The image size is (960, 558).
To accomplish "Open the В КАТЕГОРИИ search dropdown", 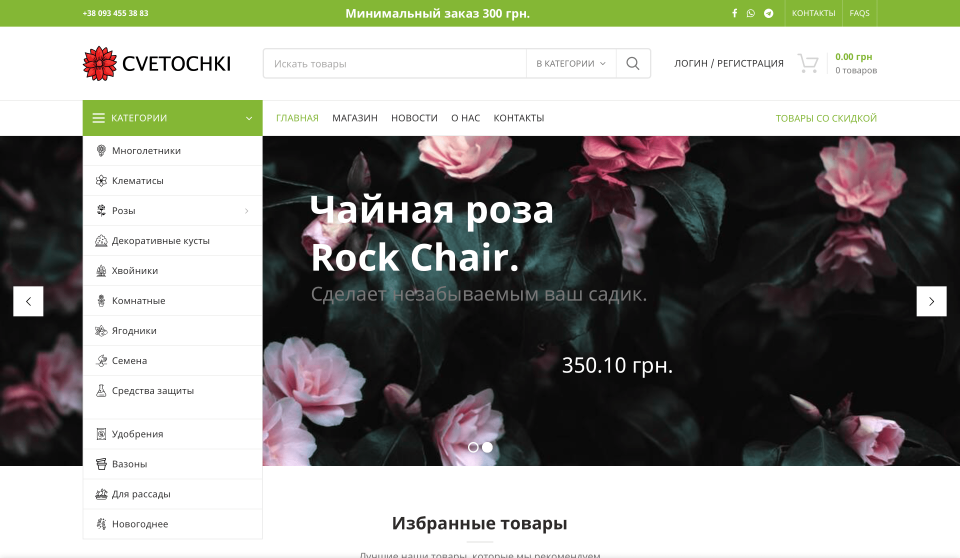I will 571,63.
